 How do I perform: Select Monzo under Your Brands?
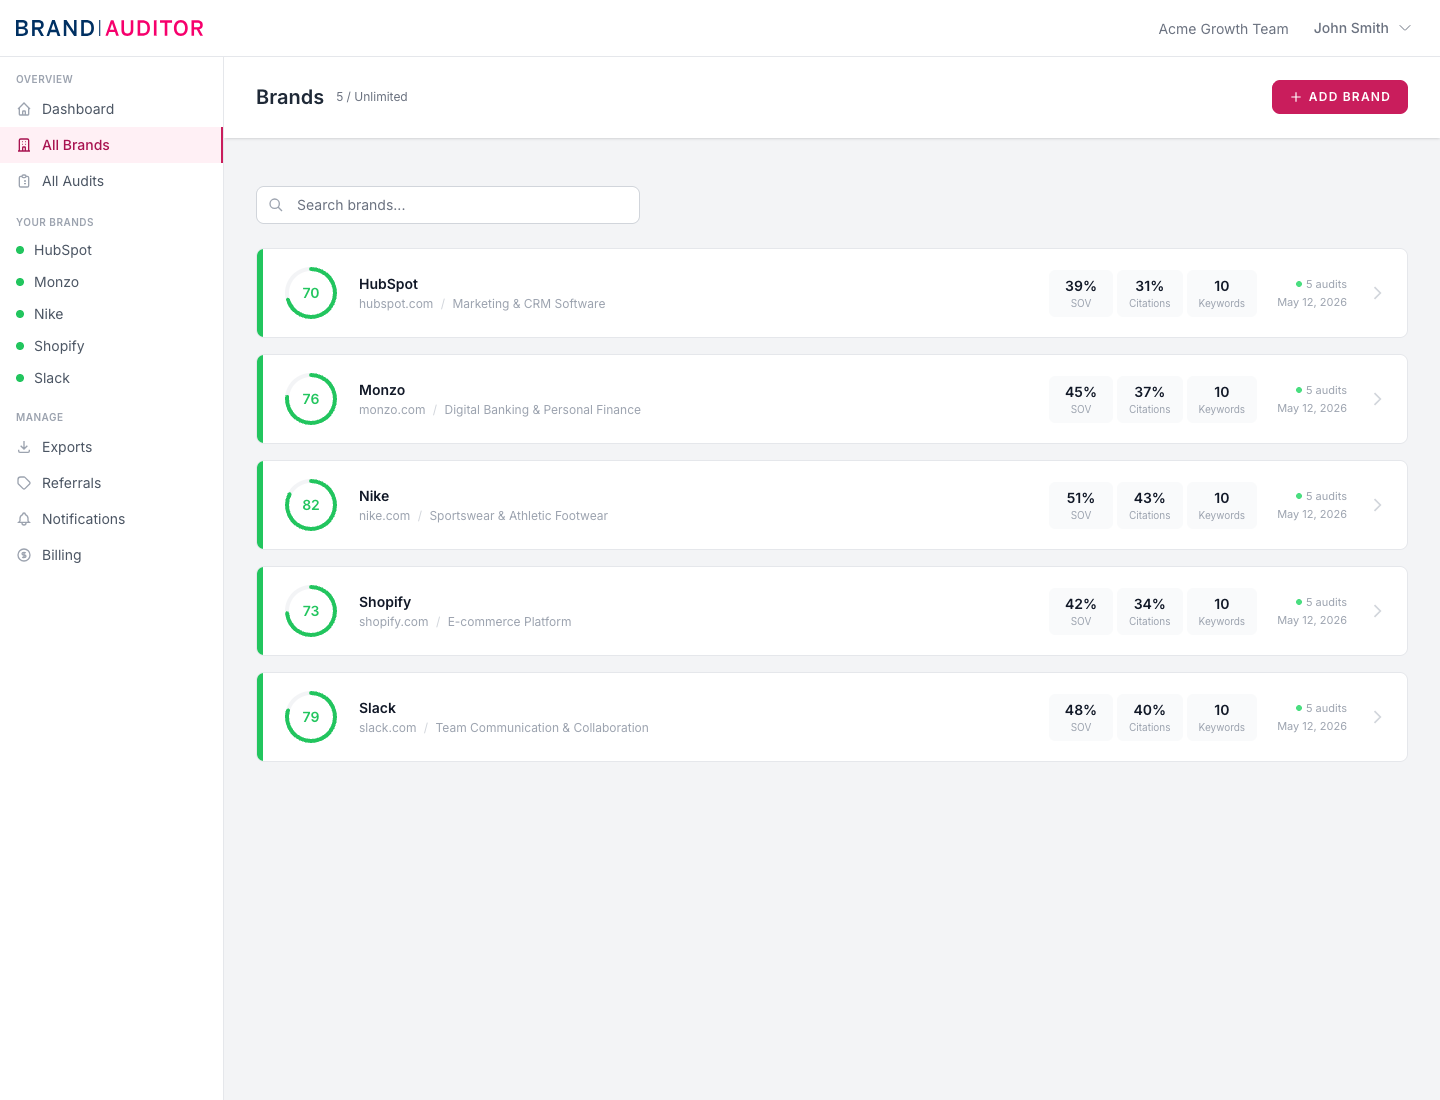[111, 282]
